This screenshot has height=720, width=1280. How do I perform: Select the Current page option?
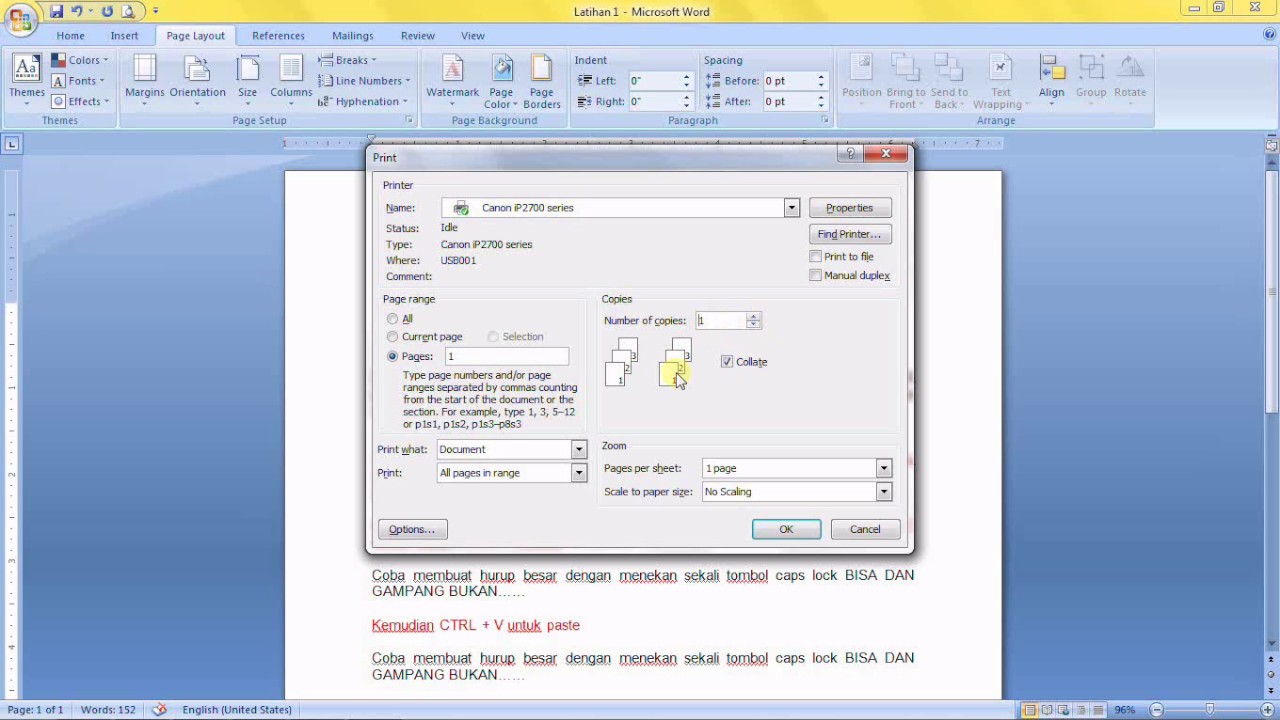tap(393, 337)
